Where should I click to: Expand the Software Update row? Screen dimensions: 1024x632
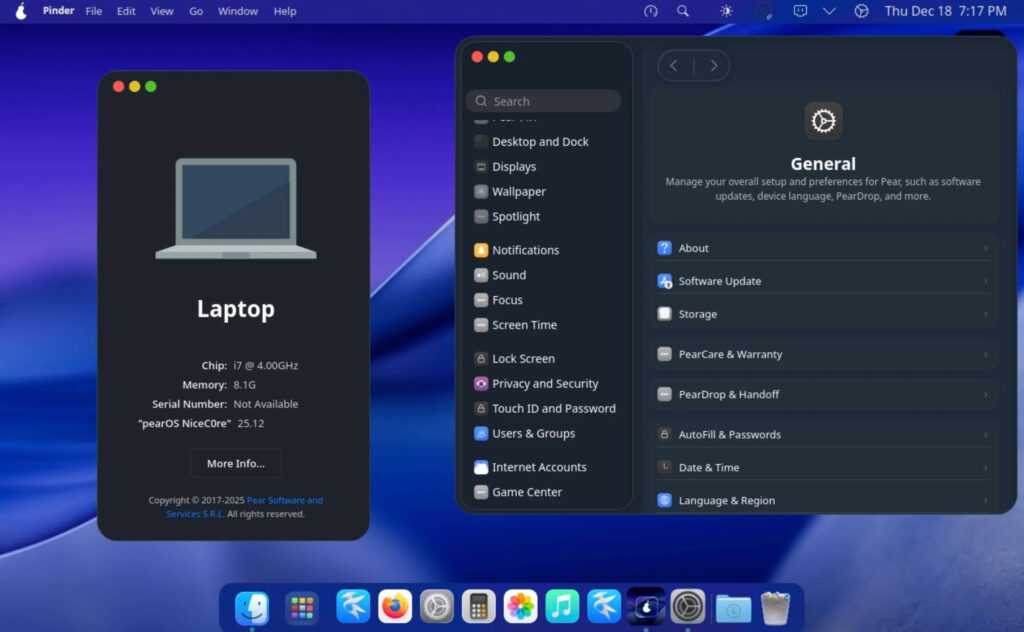click(x=822, y=281)
